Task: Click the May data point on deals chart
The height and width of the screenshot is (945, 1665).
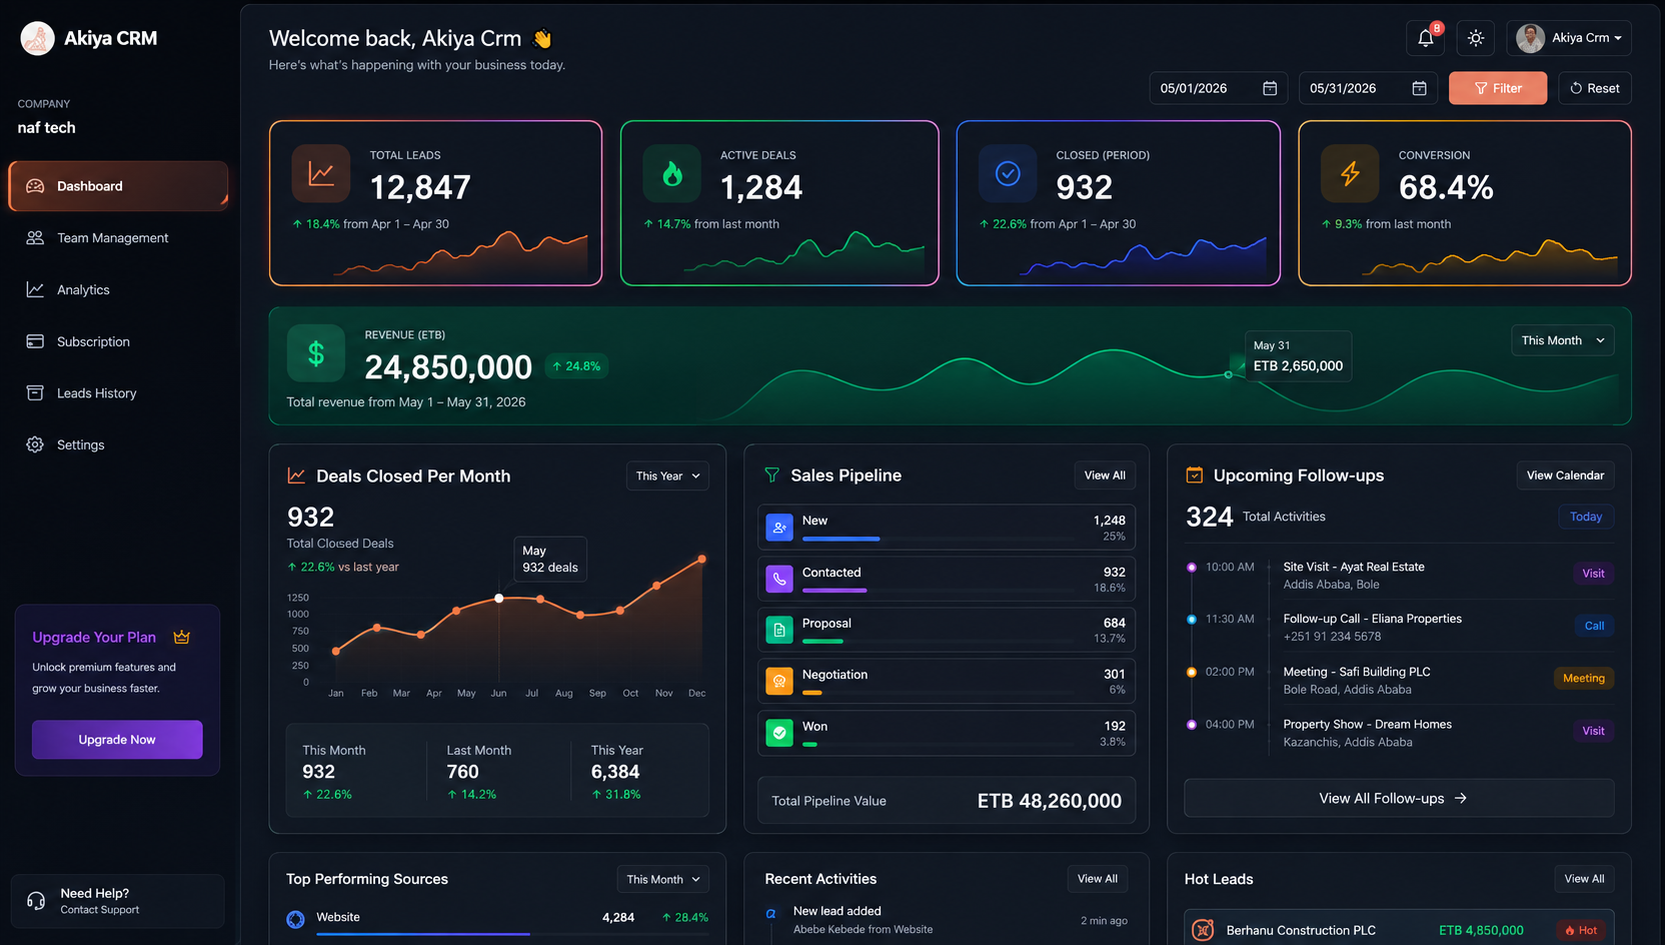Action: pyautogui.click(x=499, y=598)
